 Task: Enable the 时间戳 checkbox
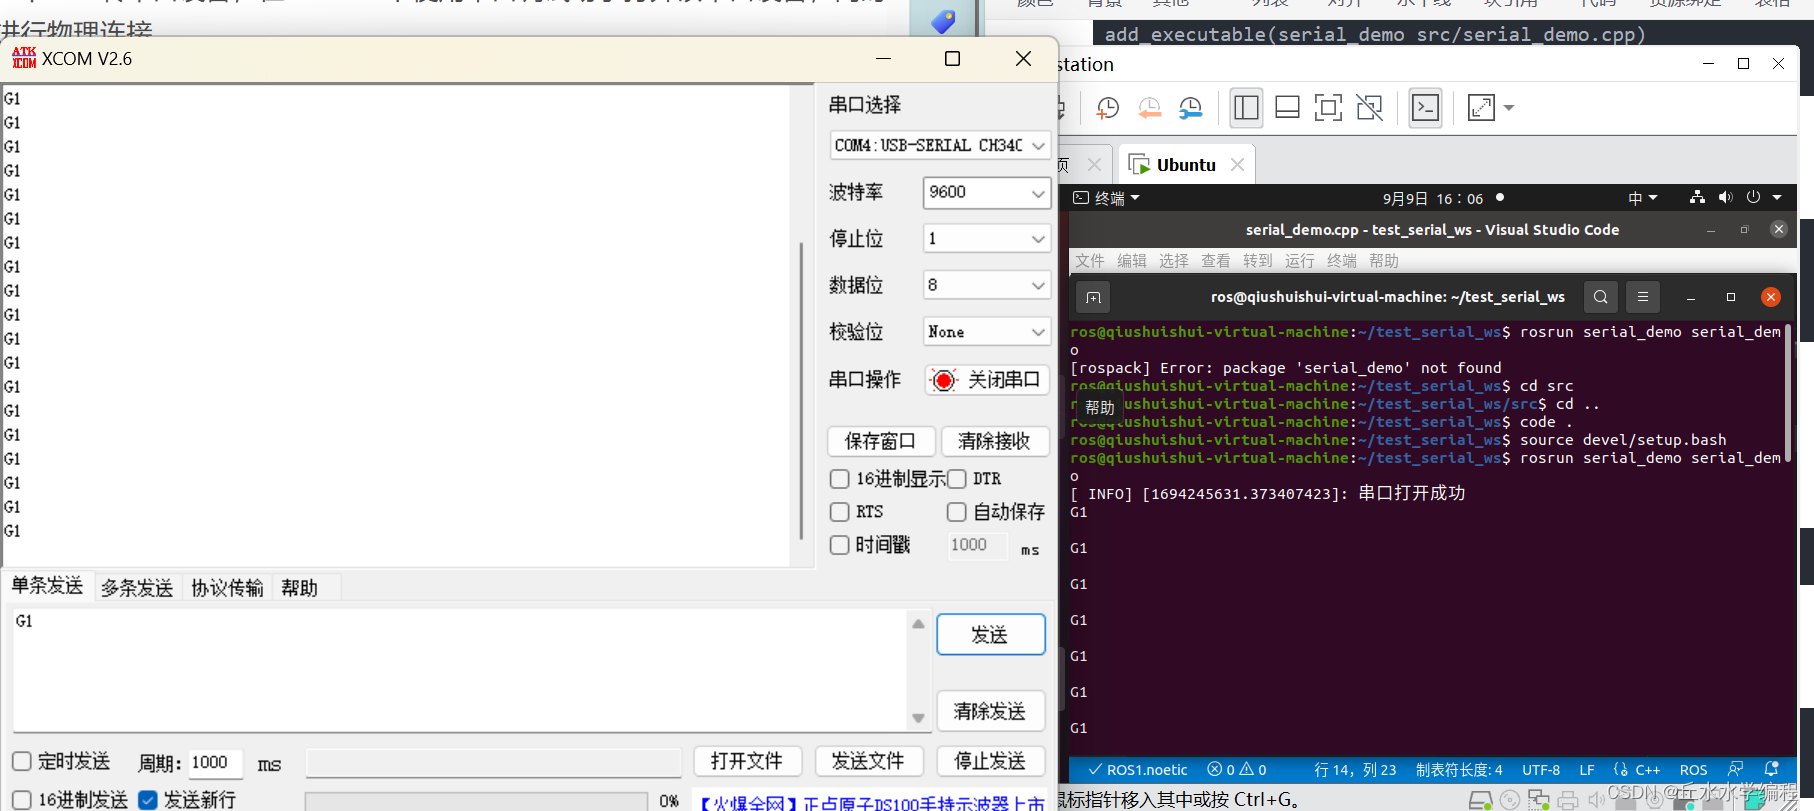[x=840, y=545]
